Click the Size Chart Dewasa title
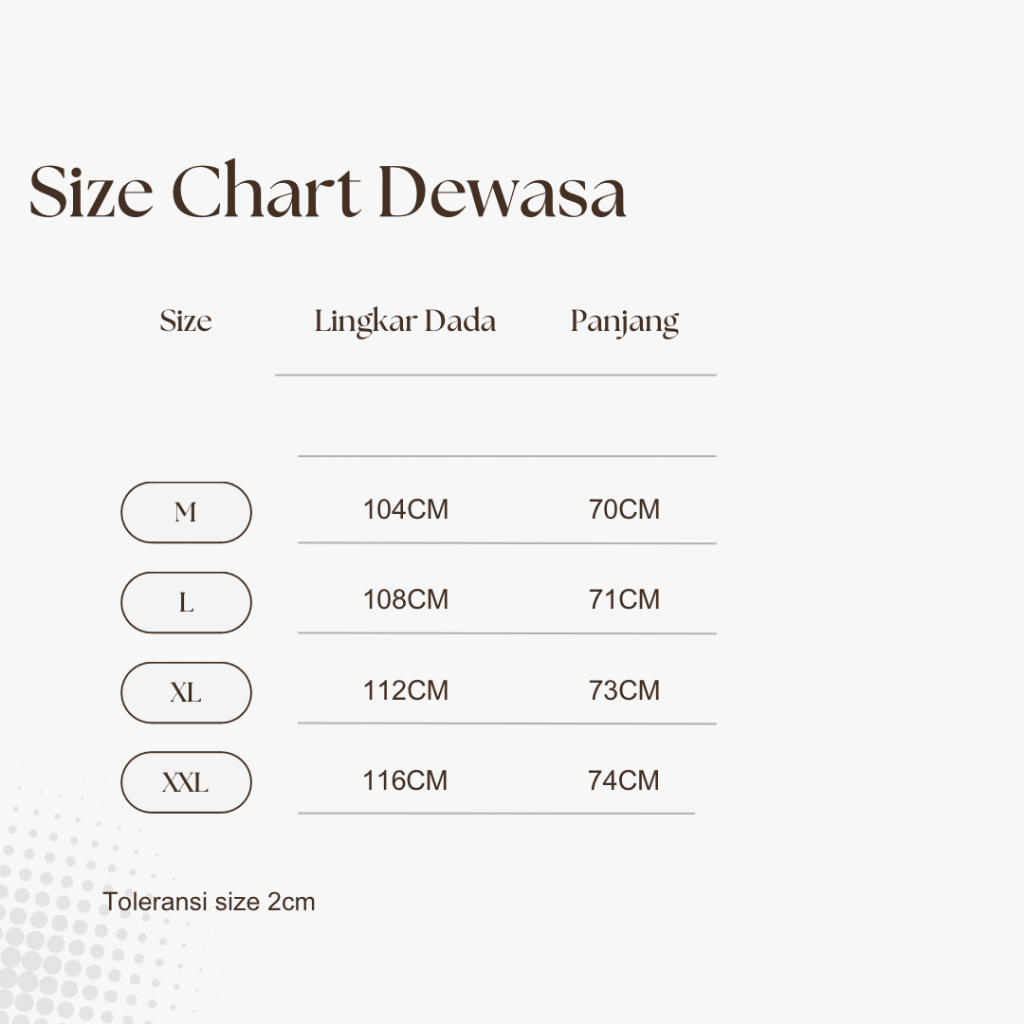The width and height of the screenshot is (1024, 1024). (x=328, y=192)
